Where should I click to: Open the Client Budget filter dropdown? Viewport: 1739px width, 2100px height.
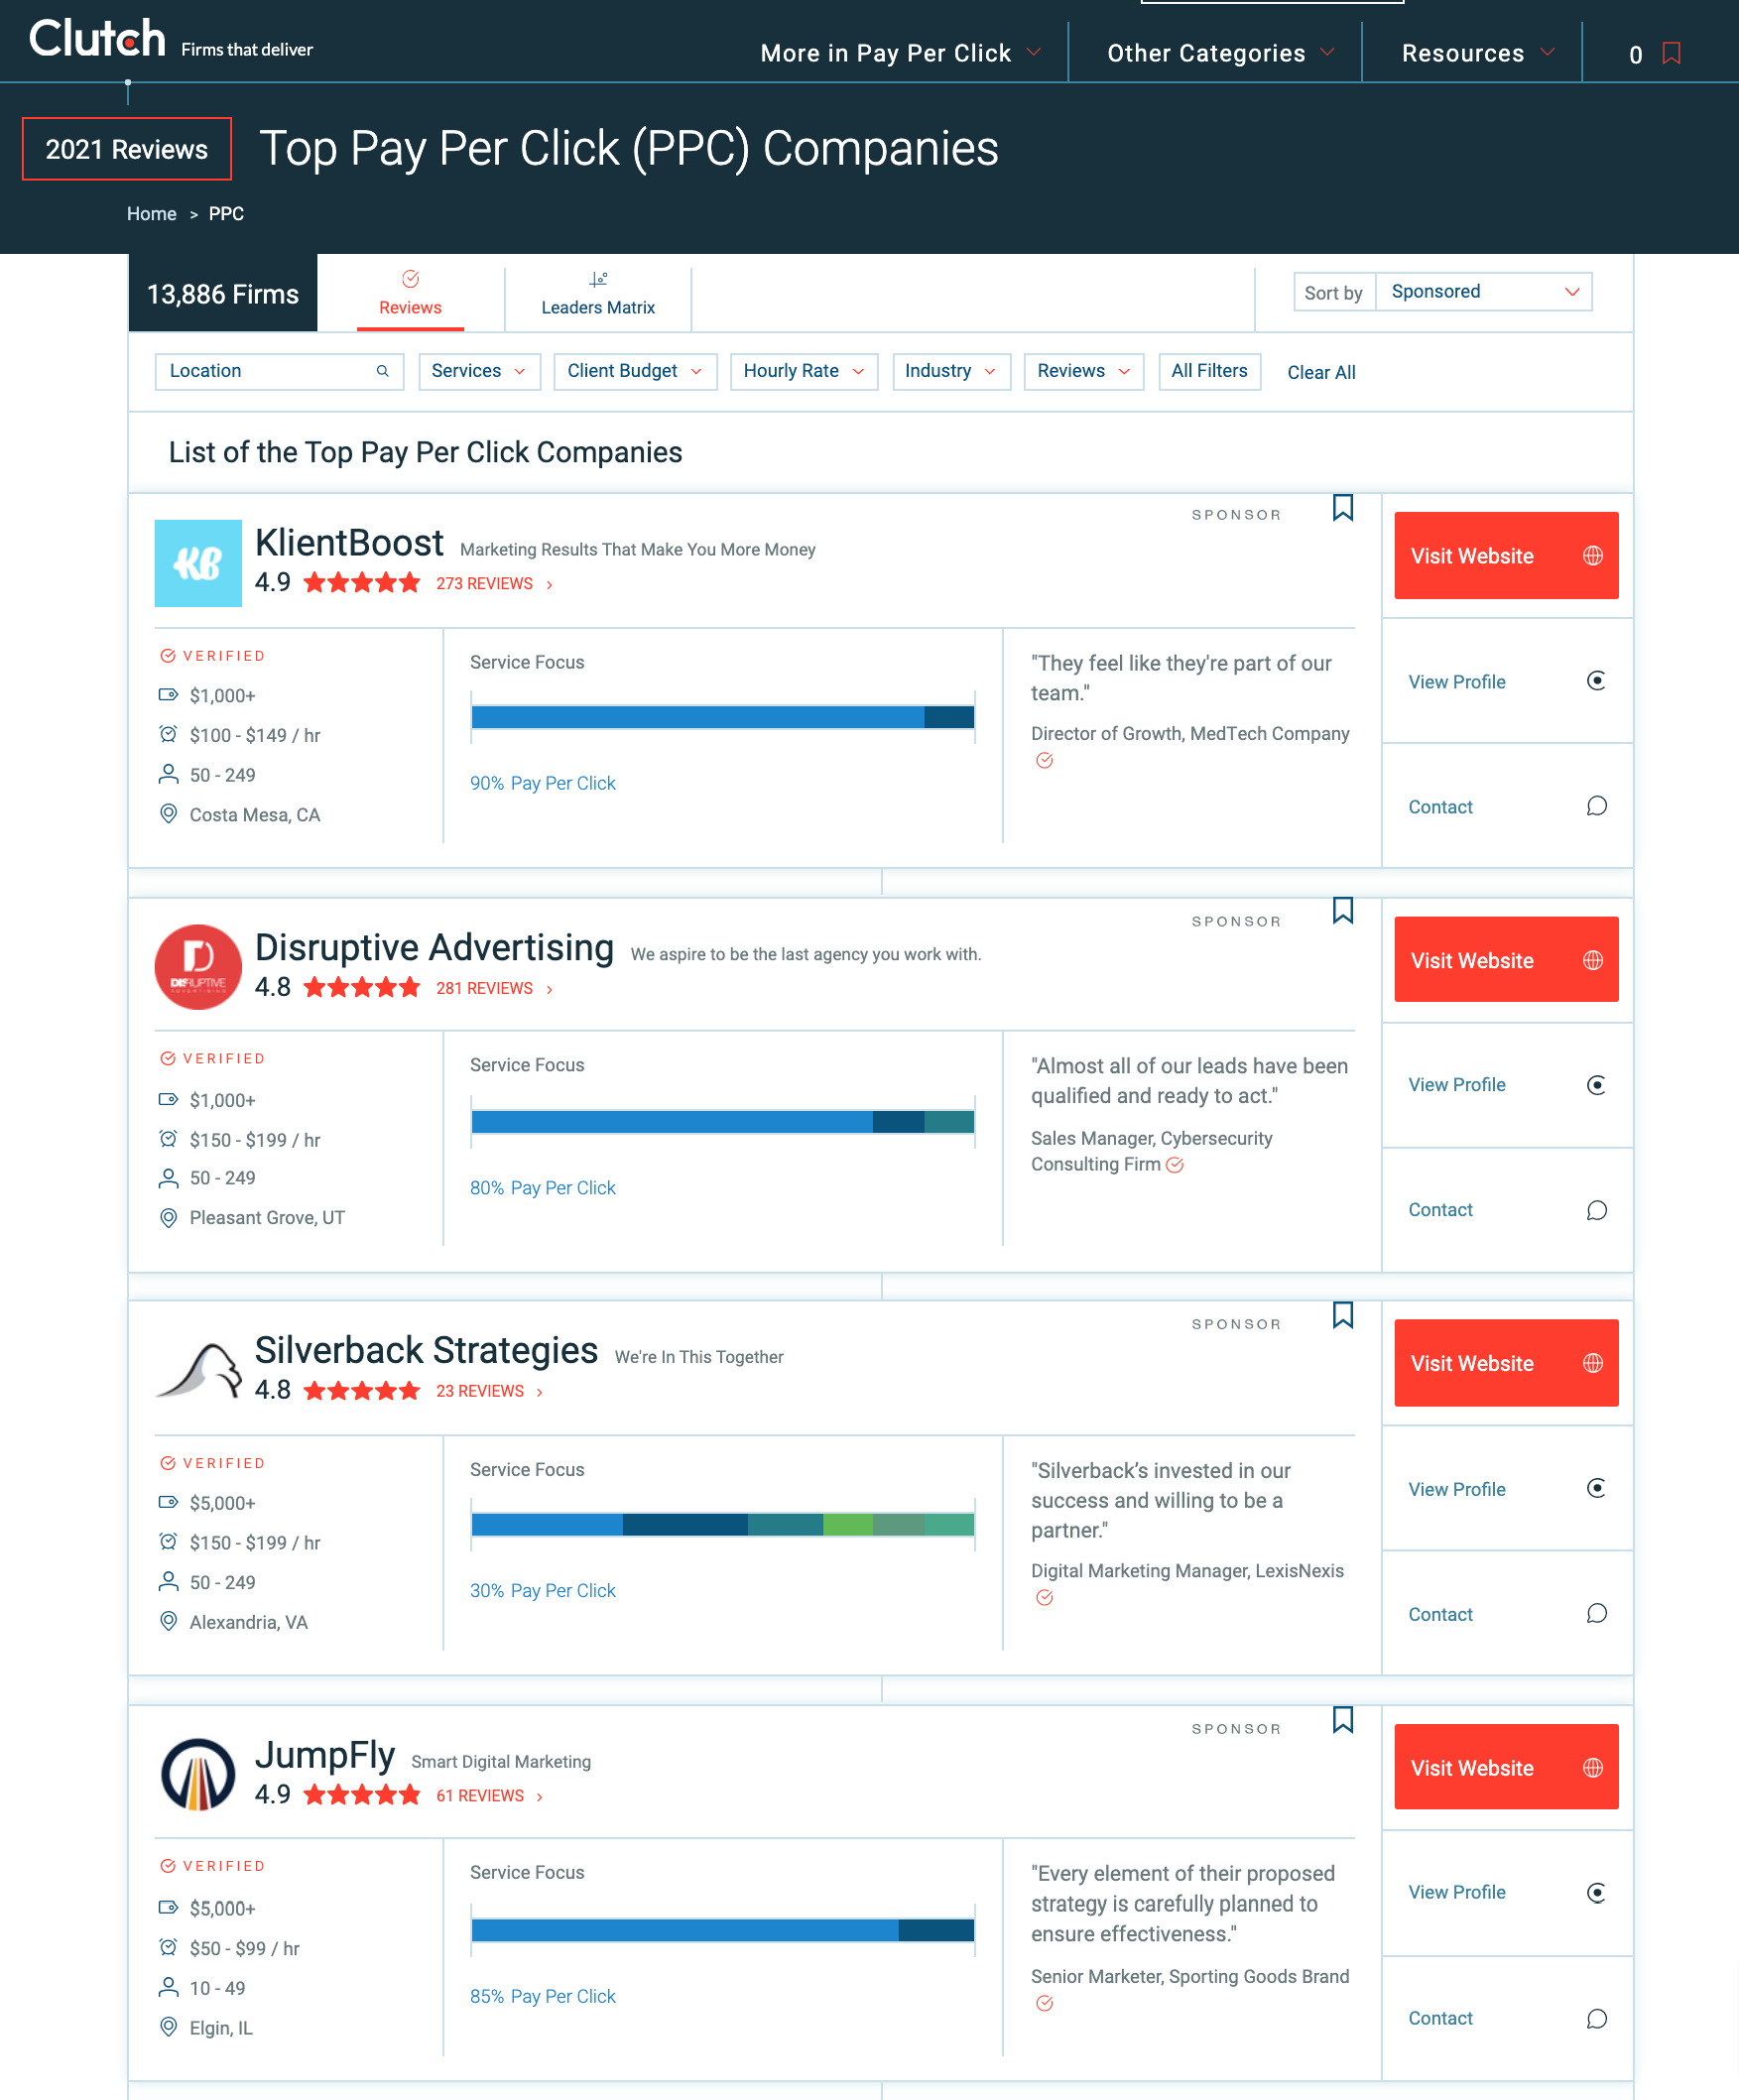point(635,371)
